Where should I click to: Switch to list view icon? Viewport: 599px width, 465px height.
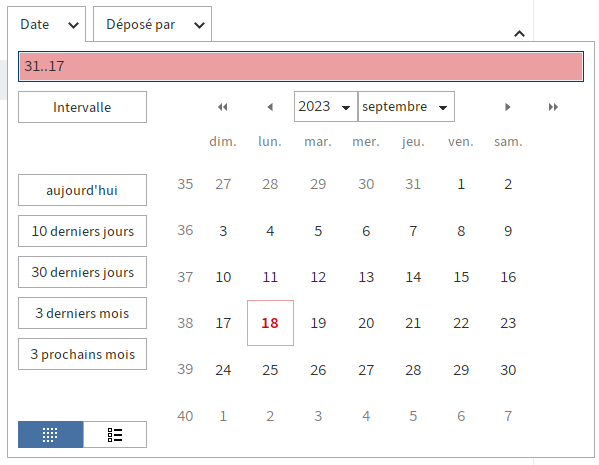click(115, 434)
